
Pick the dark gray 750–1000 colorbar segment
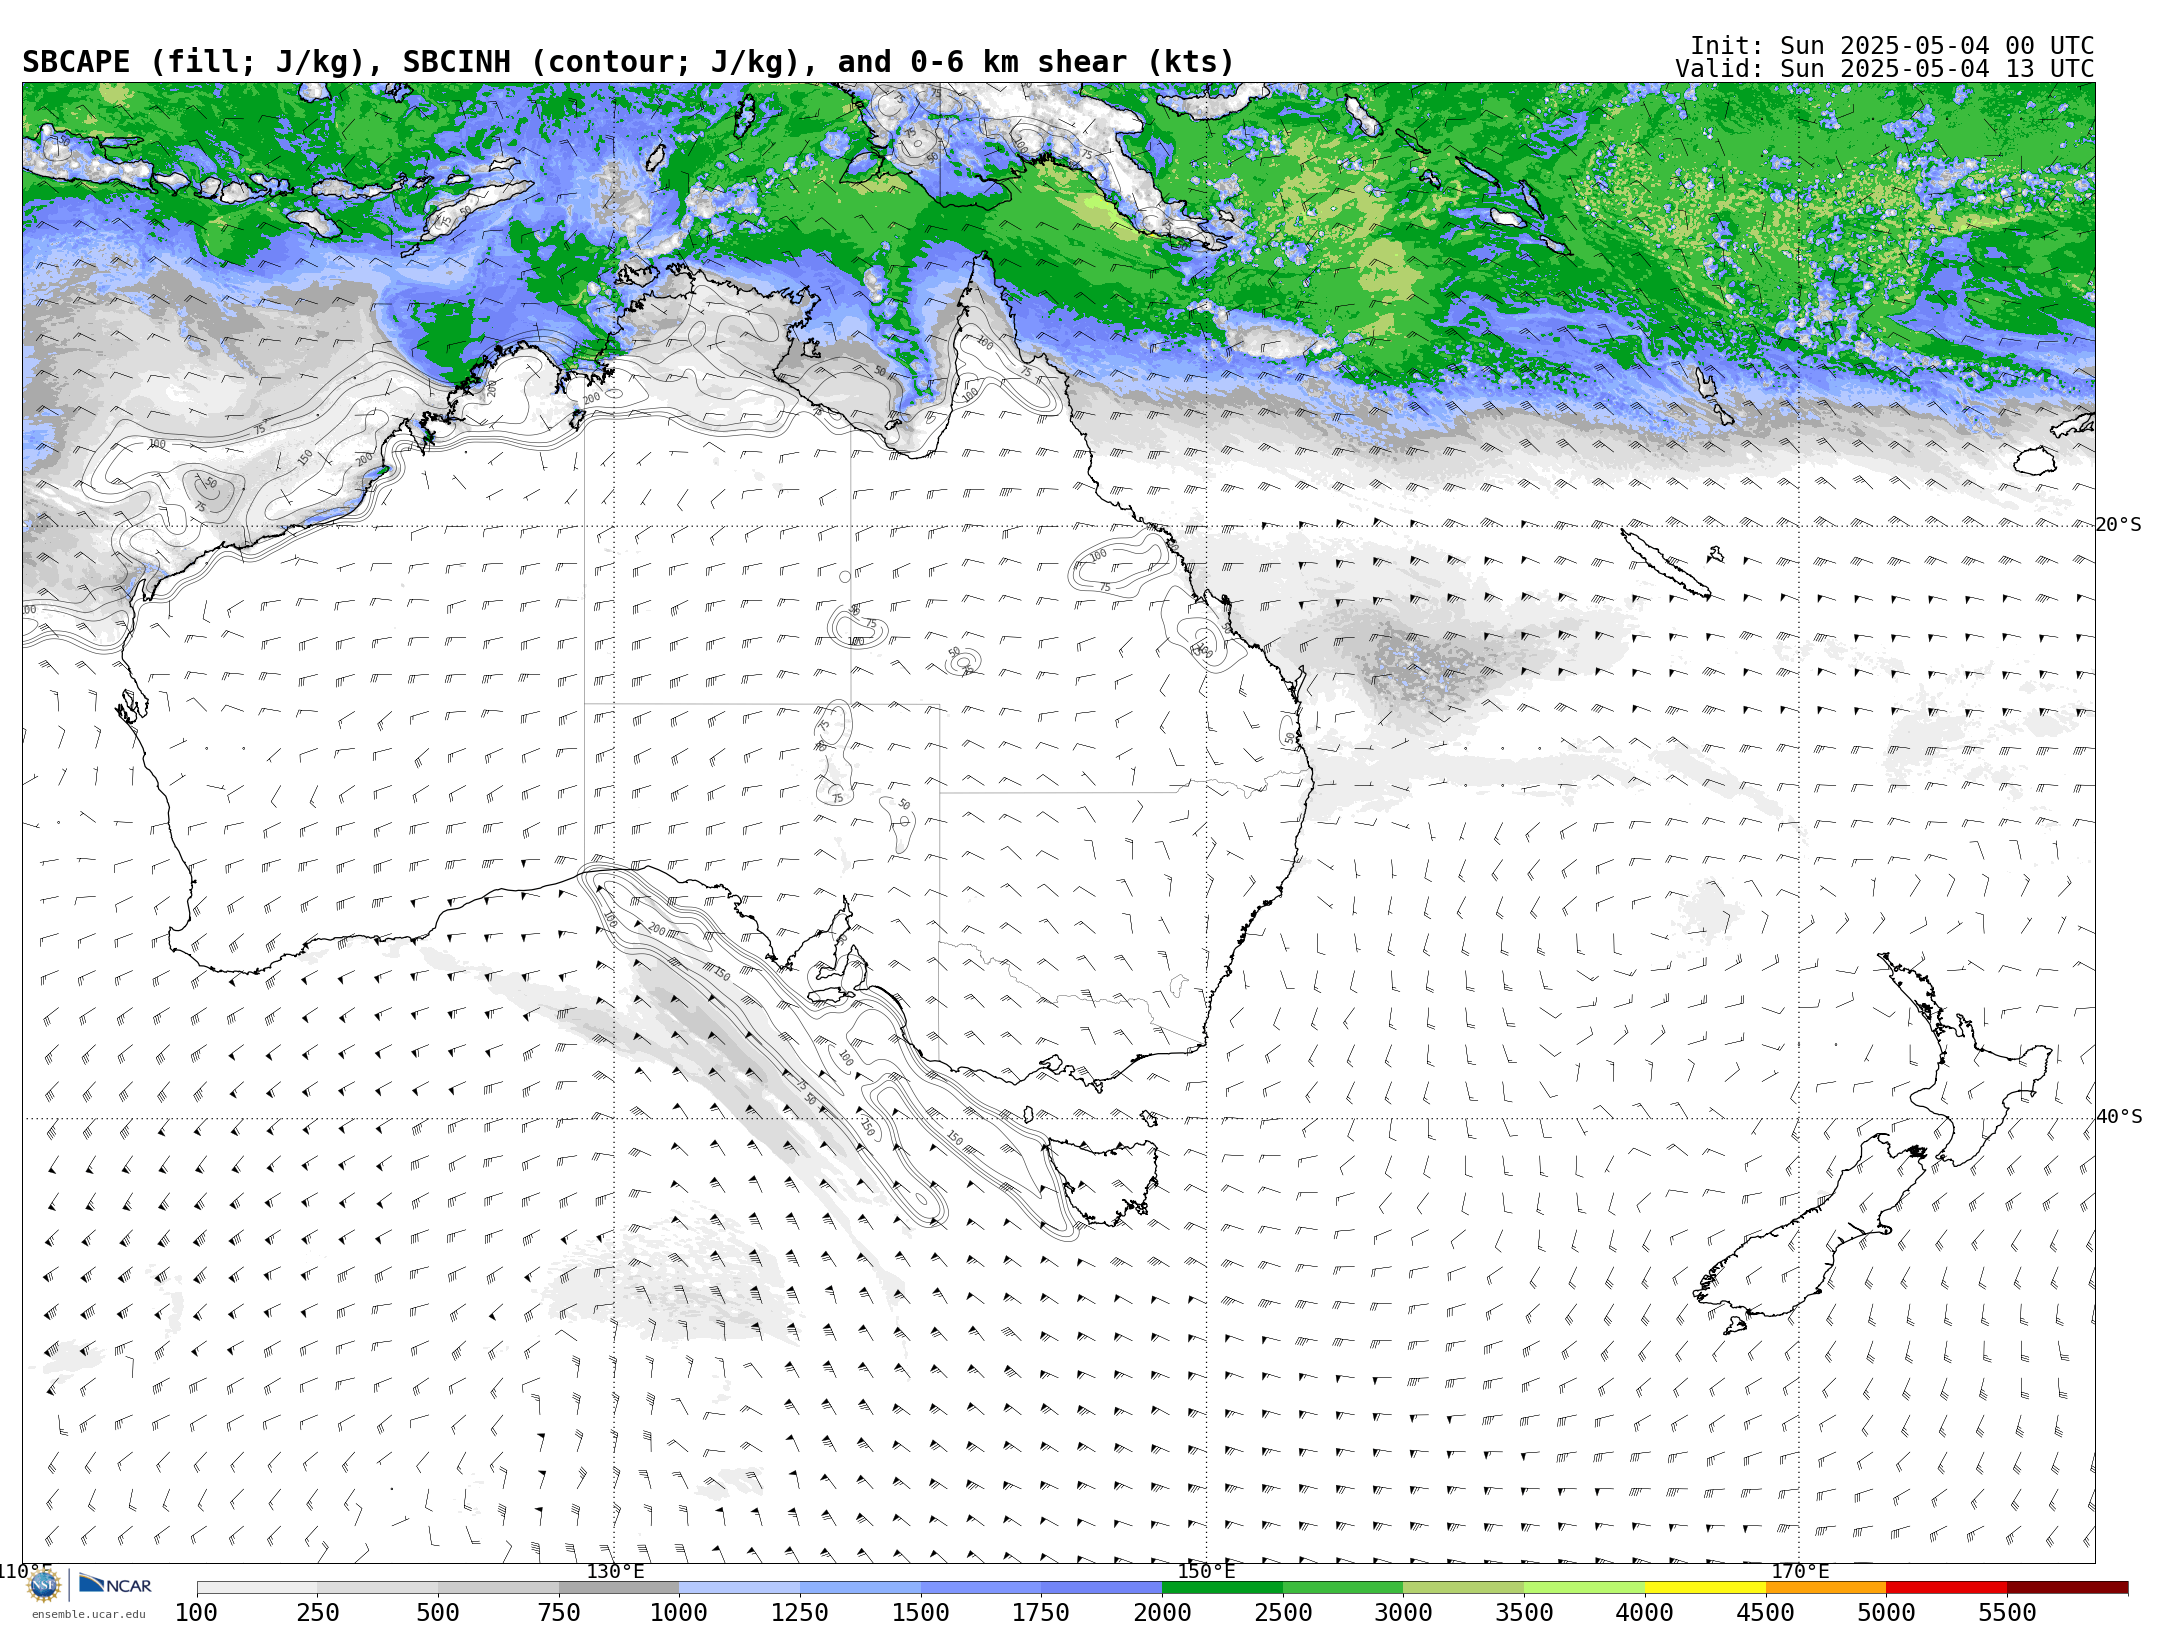pyautogui.click(x=619, y=1588)
